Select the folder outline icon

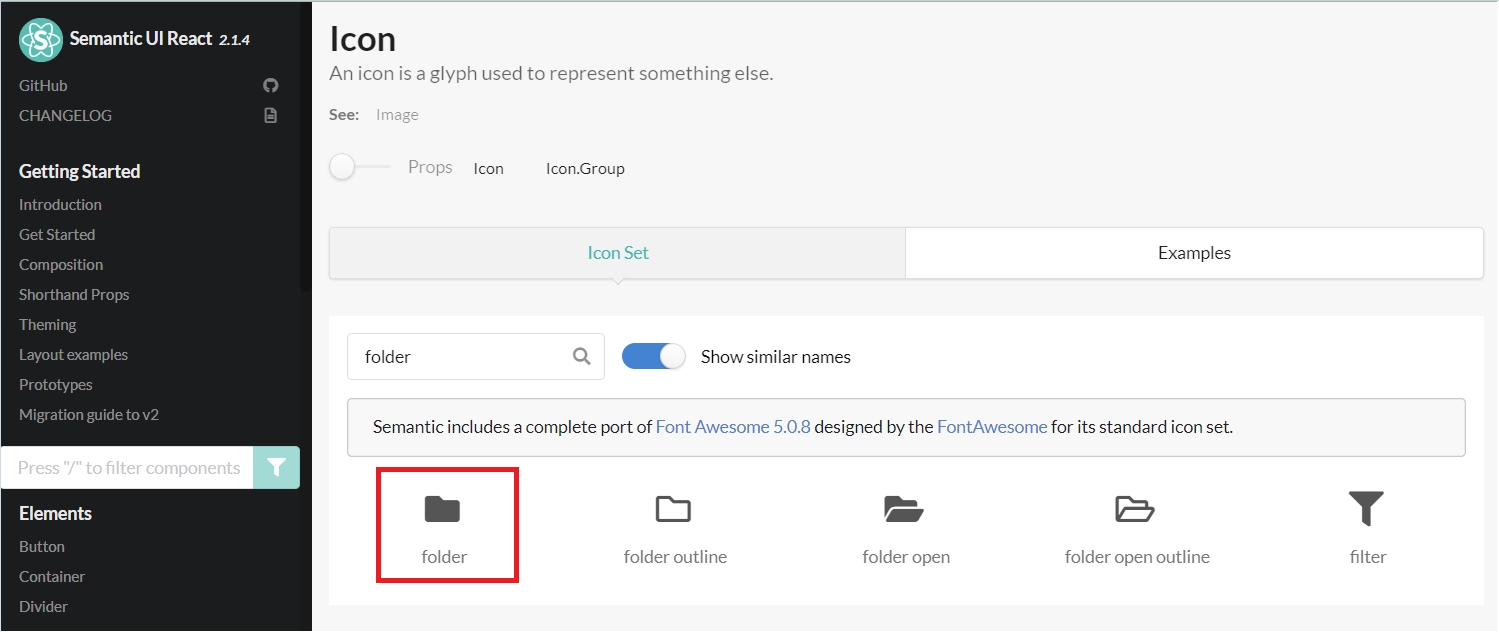point(673,510)
